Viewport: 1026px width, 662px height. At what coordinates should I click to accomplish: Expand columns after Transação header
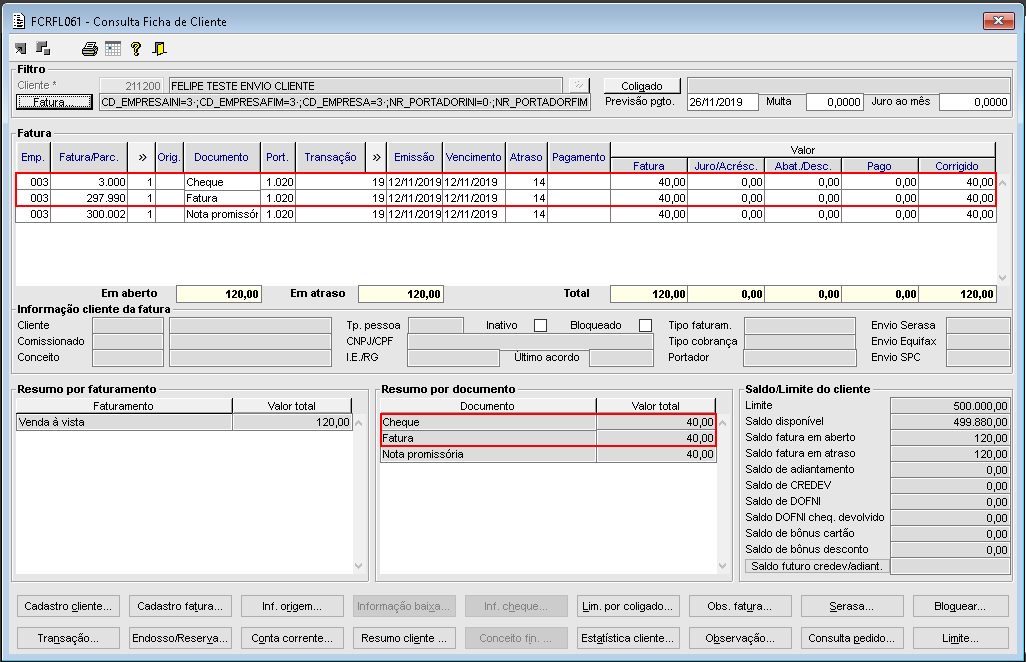pos(376,157)
